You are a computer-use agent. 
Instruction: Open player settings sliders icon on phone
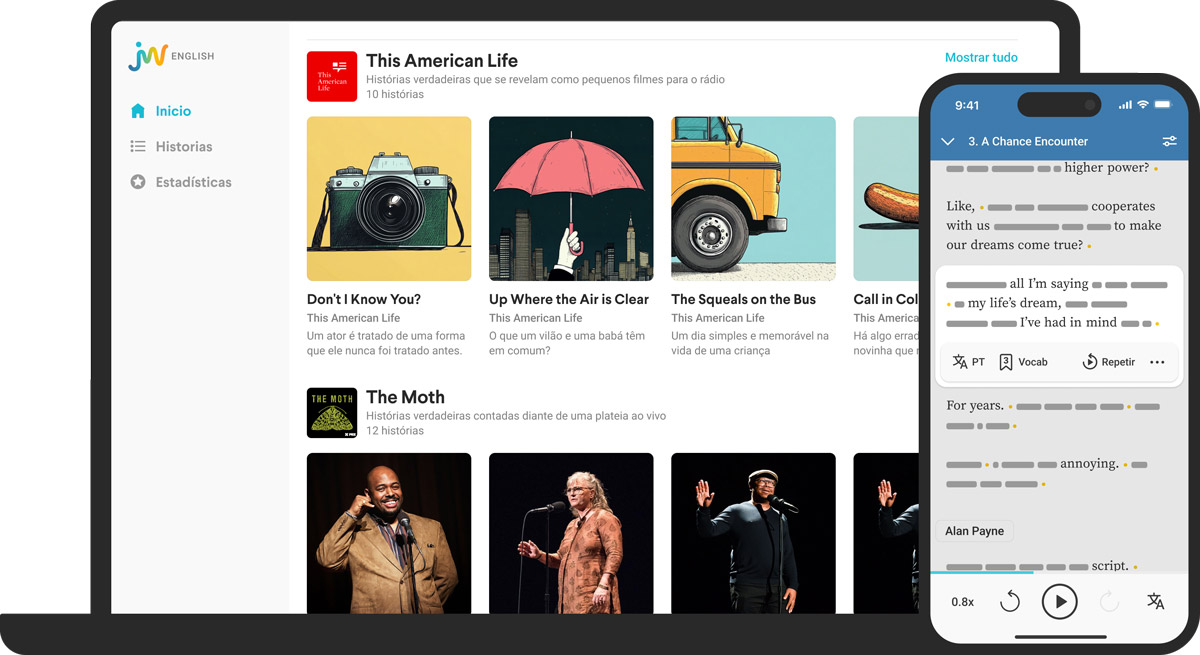1169,142
